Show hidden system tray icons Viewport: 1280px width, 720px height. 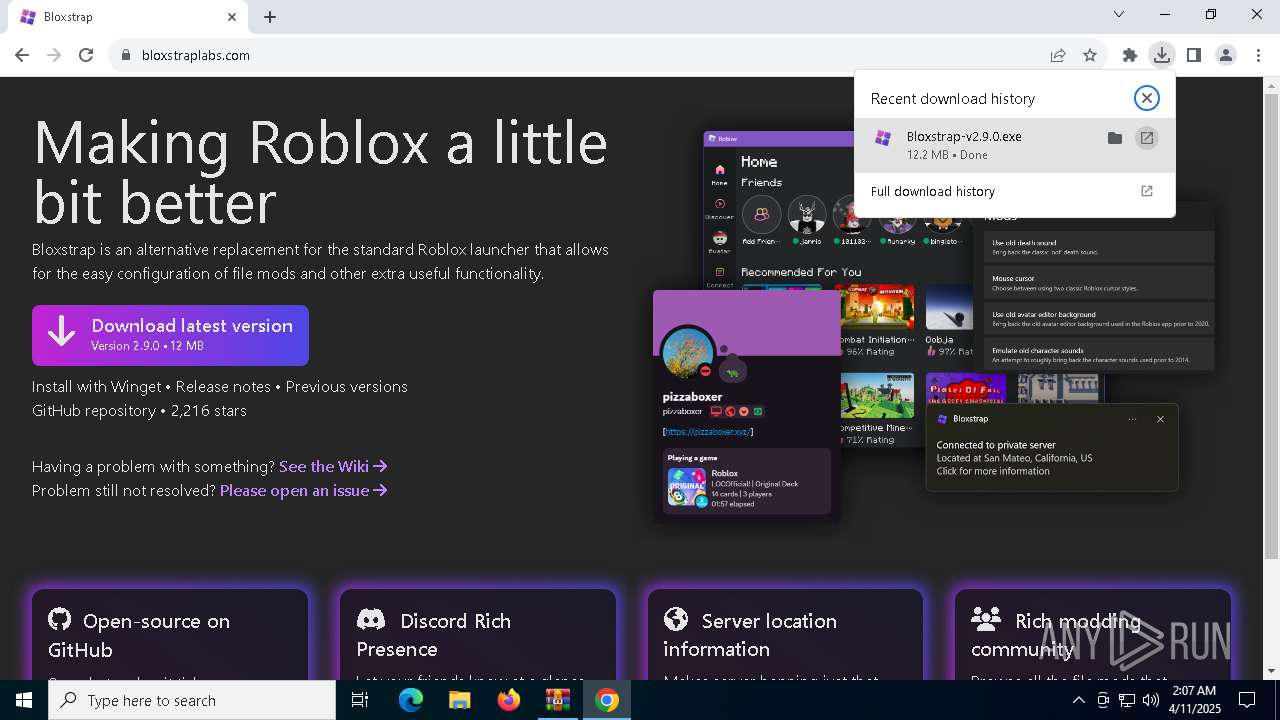coord(1079,700)
